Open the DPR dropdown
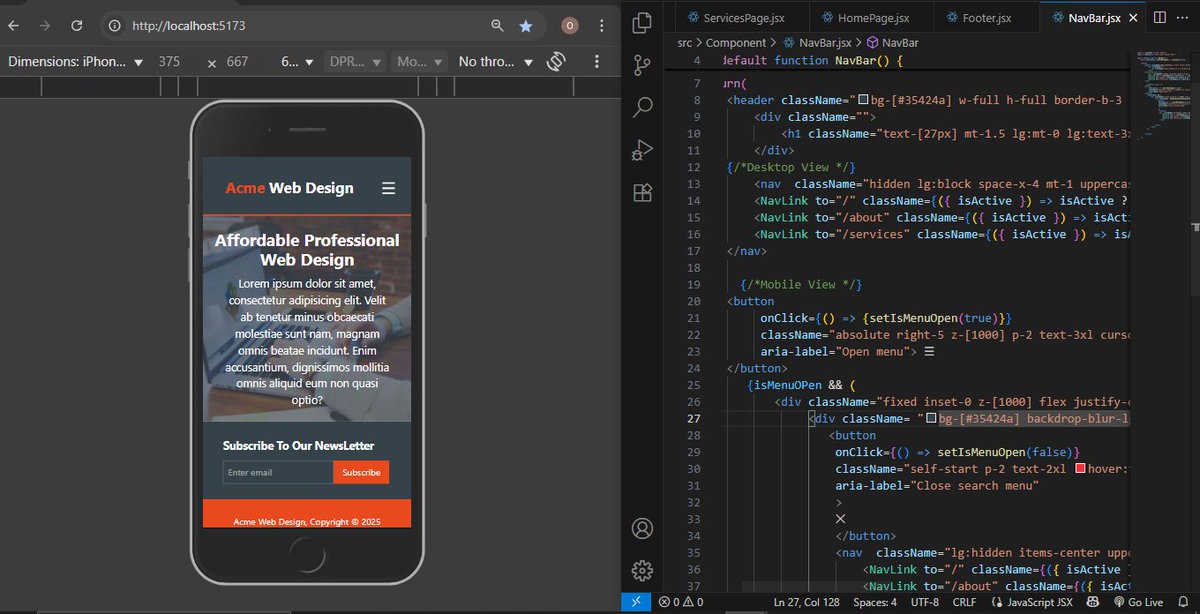Image resolution: width=1200 pixels, height=614 pixels. click(356, 62)
